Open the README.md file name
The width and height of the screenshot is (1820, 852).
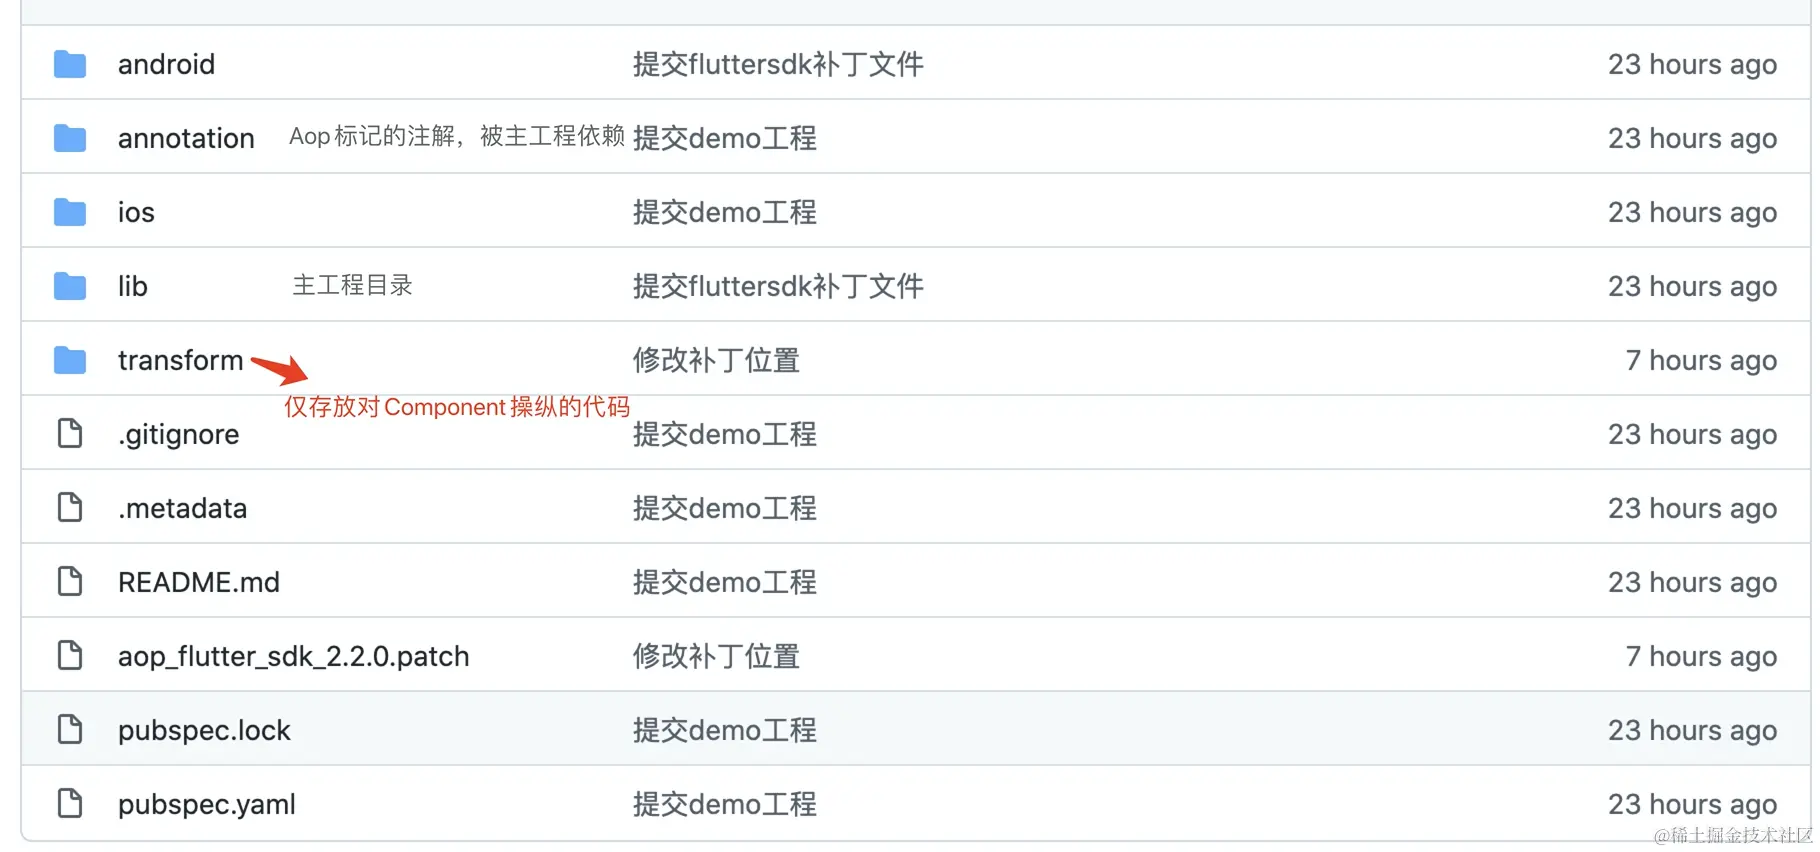(x=198, y=582)
